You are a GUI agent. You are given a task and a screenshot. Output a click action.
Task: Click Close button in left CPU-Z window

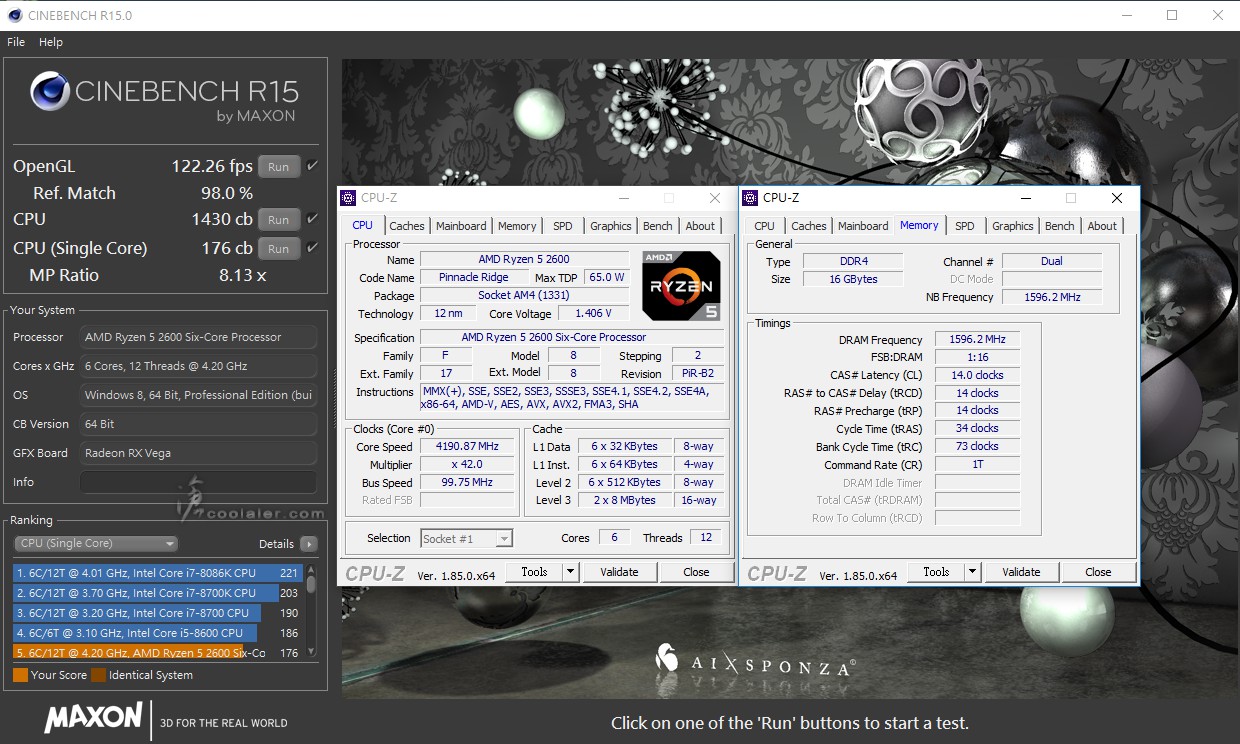click(x=696, y=572)
